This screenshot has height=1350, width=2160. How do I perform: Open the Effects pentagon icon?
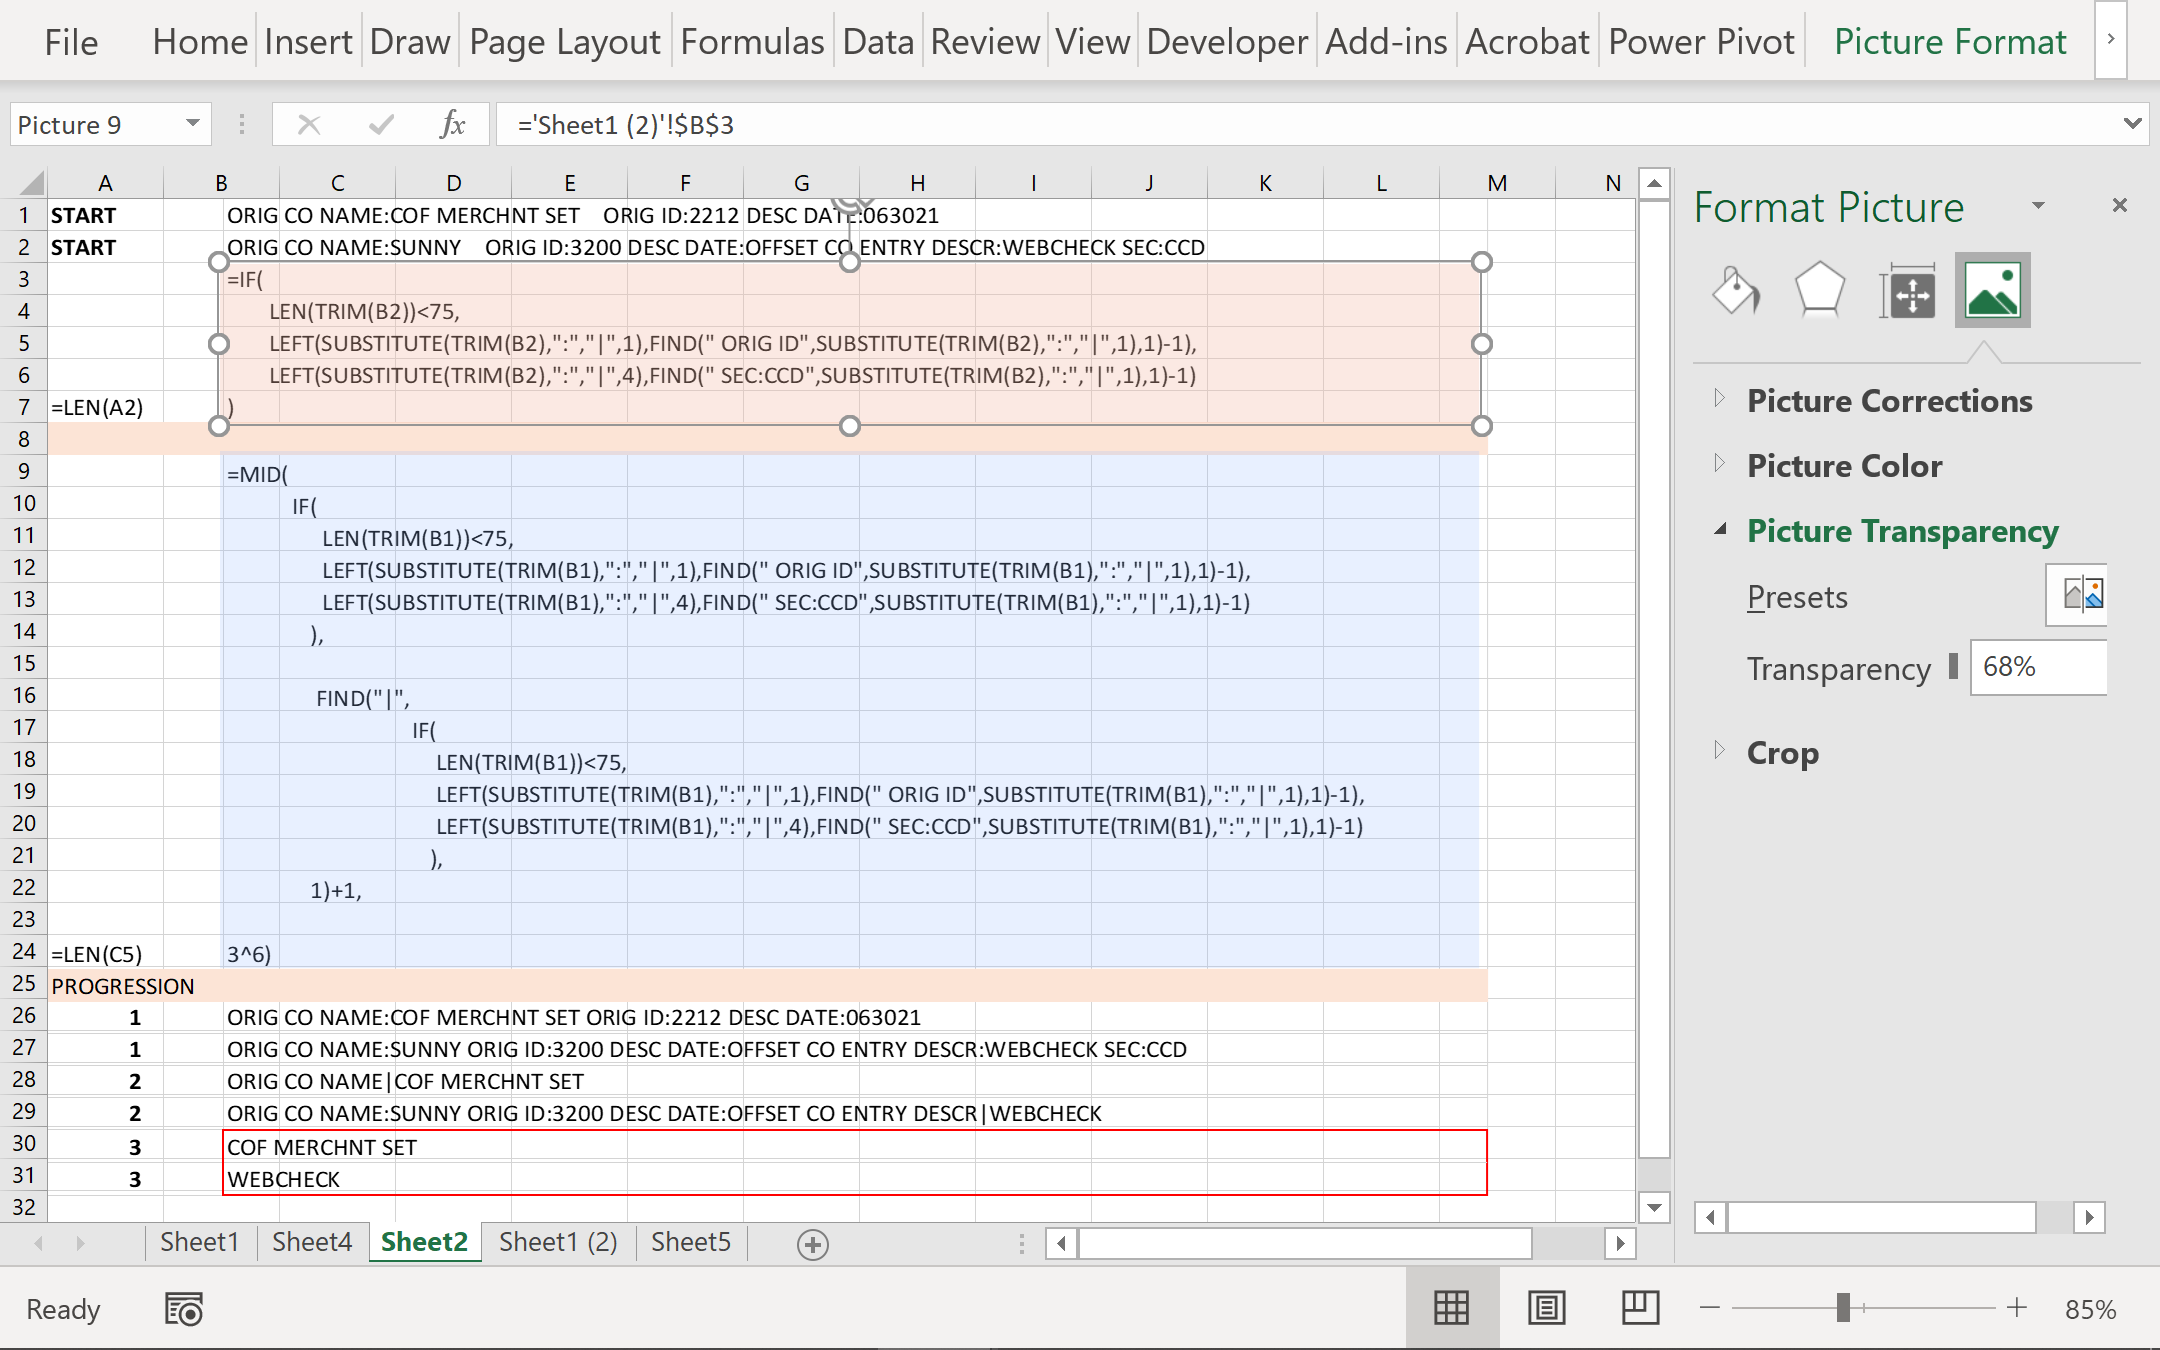1819,291
